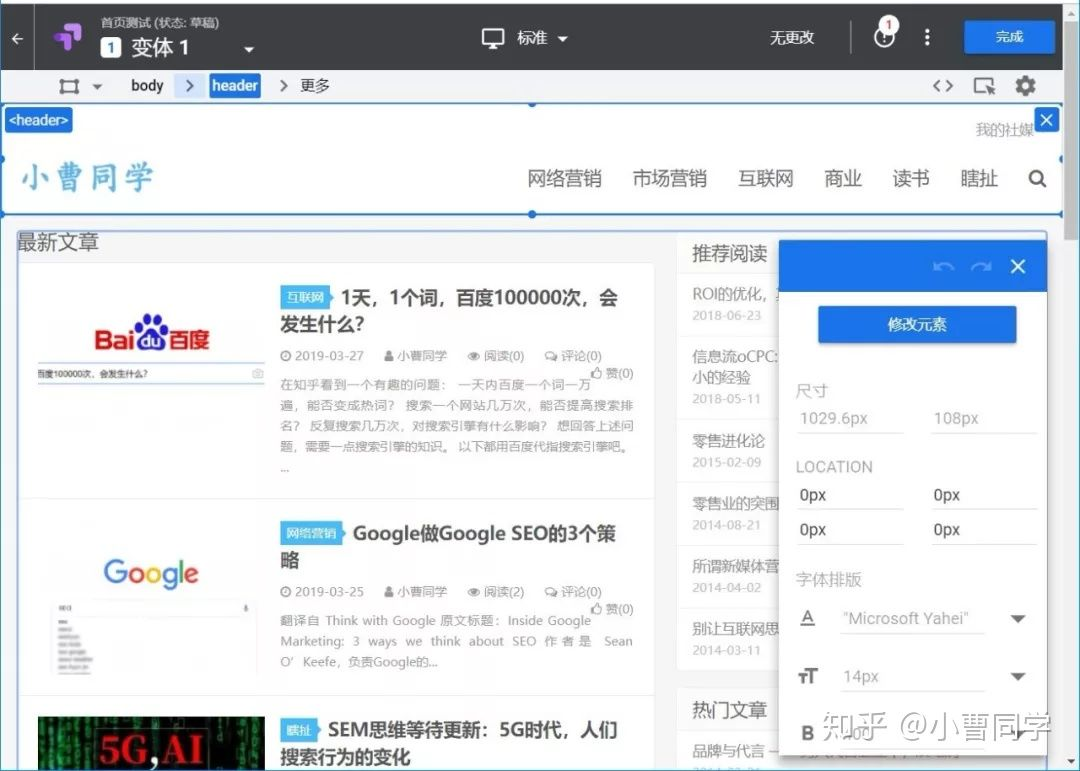This screenshot has width=1080, height=771.
Task: Click the 我的社媒 link
Action: [x=1004, y=130]
